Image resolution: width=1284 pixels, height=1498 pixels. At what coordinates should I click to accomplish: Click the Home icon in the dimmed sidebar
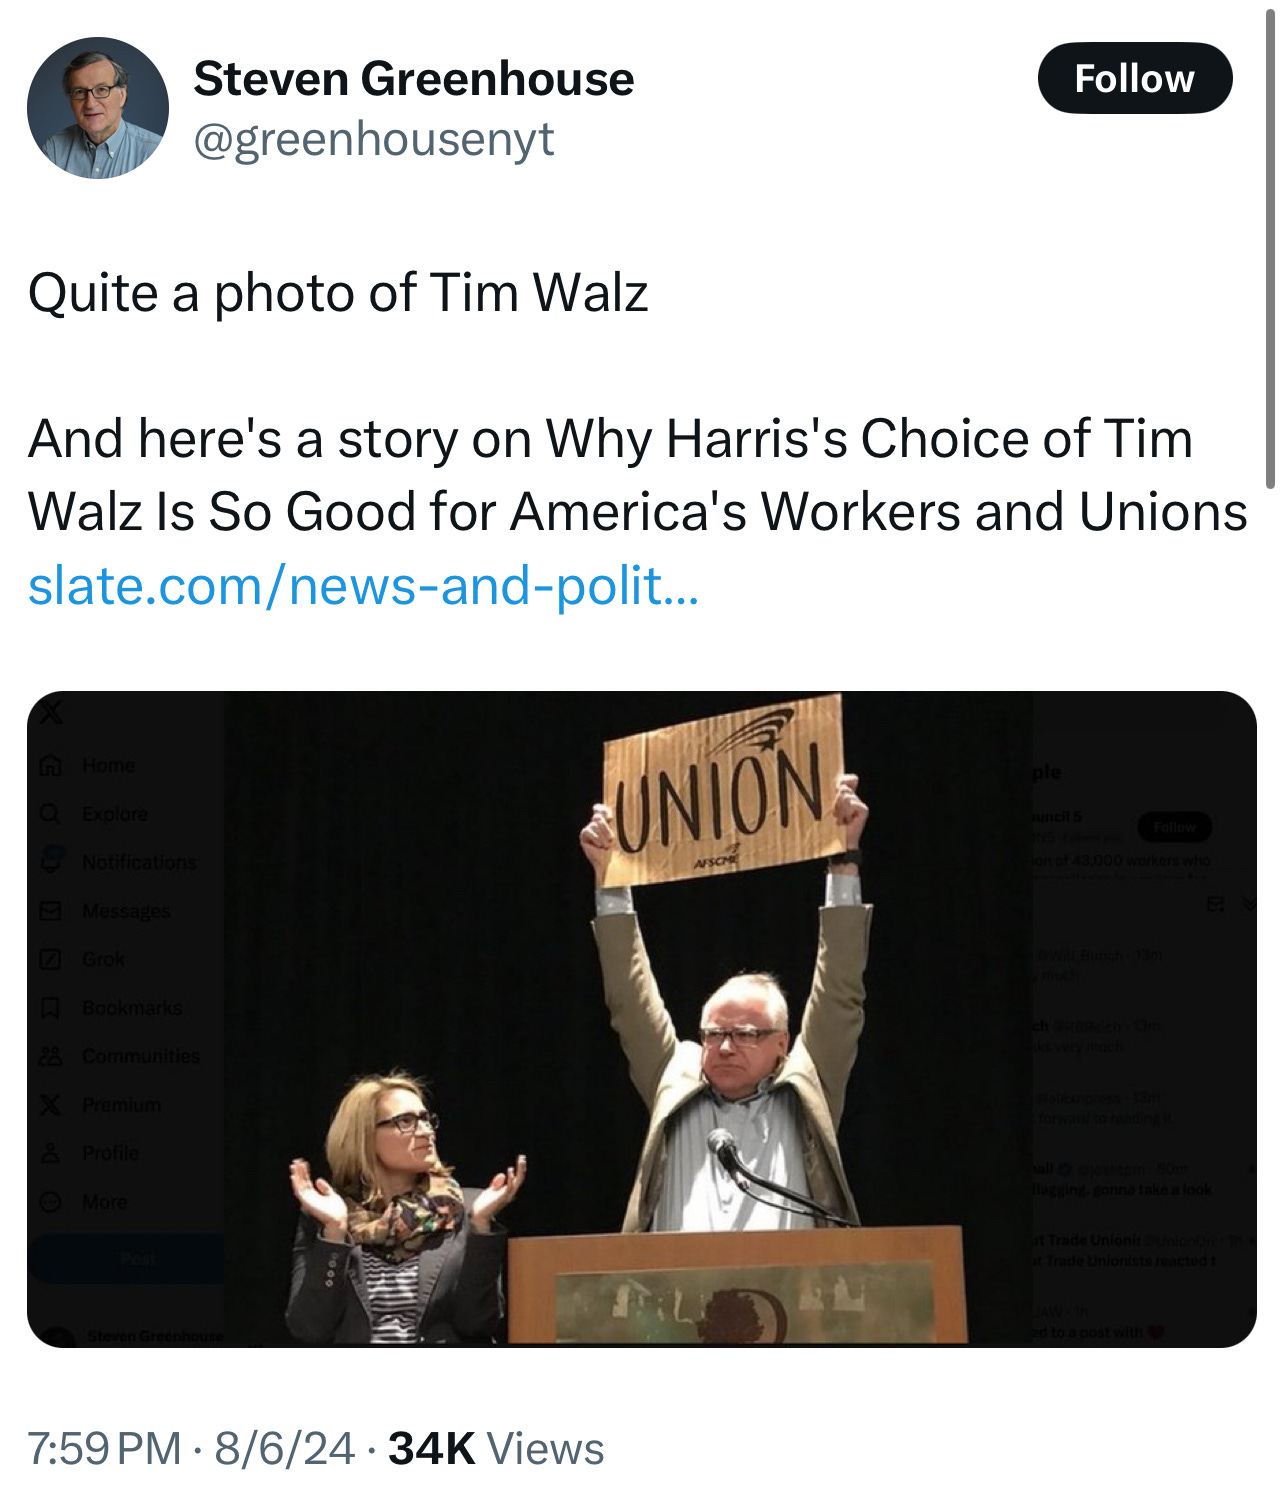pyautogui.click(x=50, y=766)
